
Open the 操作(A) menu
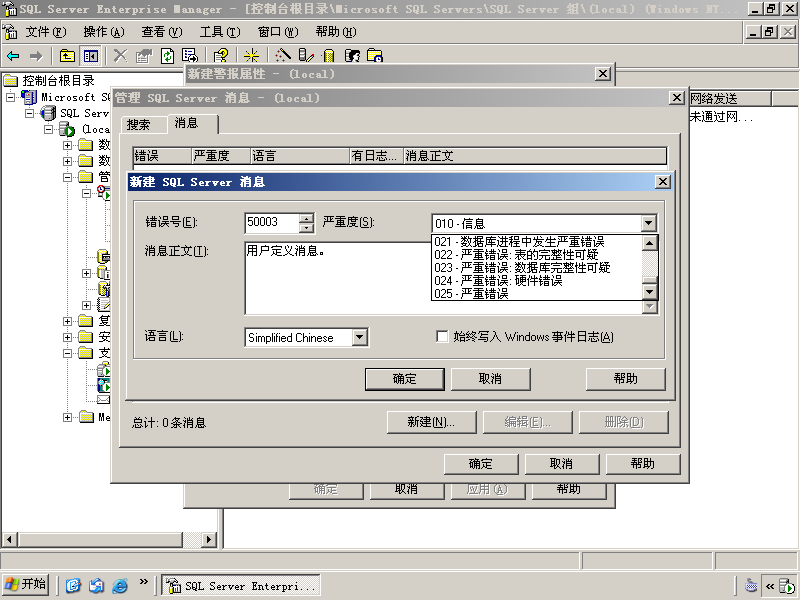104,32
